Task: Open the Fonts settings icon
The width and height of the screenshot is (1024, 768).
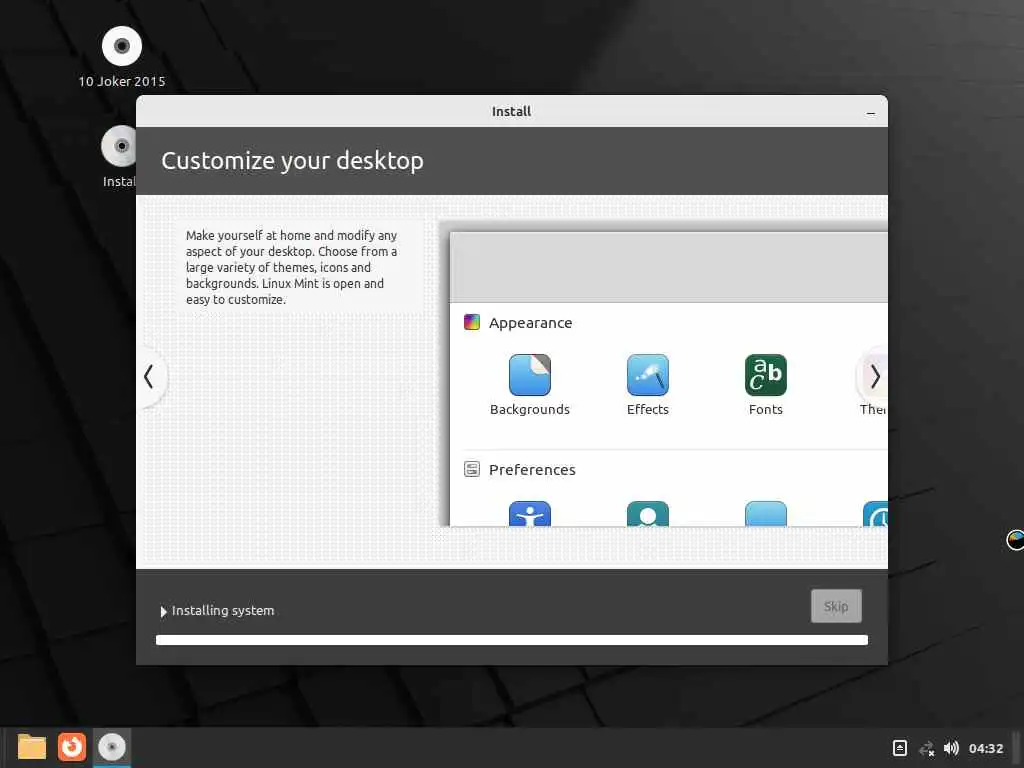Action: coord(765,375)
